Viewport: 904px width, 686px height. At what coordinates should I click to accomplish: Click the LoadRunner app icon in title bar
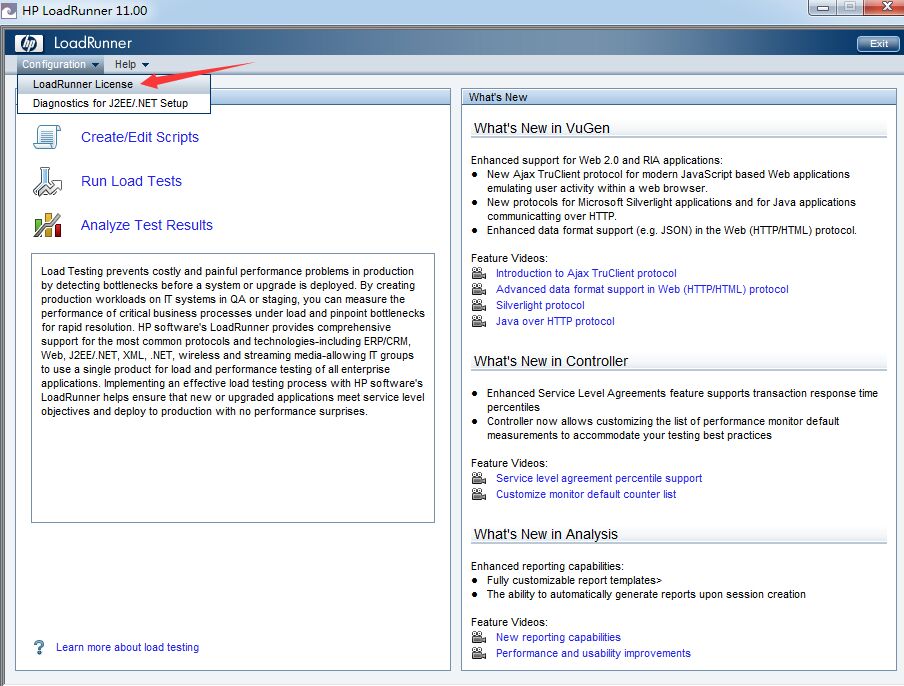[x=9, y=10]
